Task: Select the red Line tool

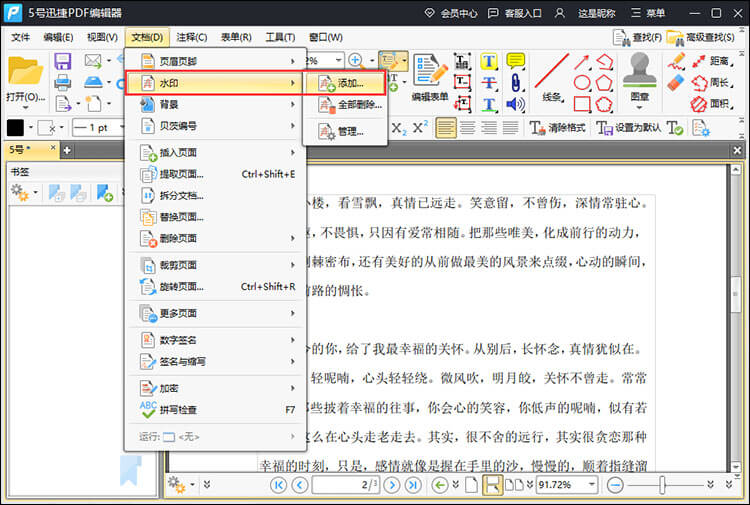Action: coord(551,71)
